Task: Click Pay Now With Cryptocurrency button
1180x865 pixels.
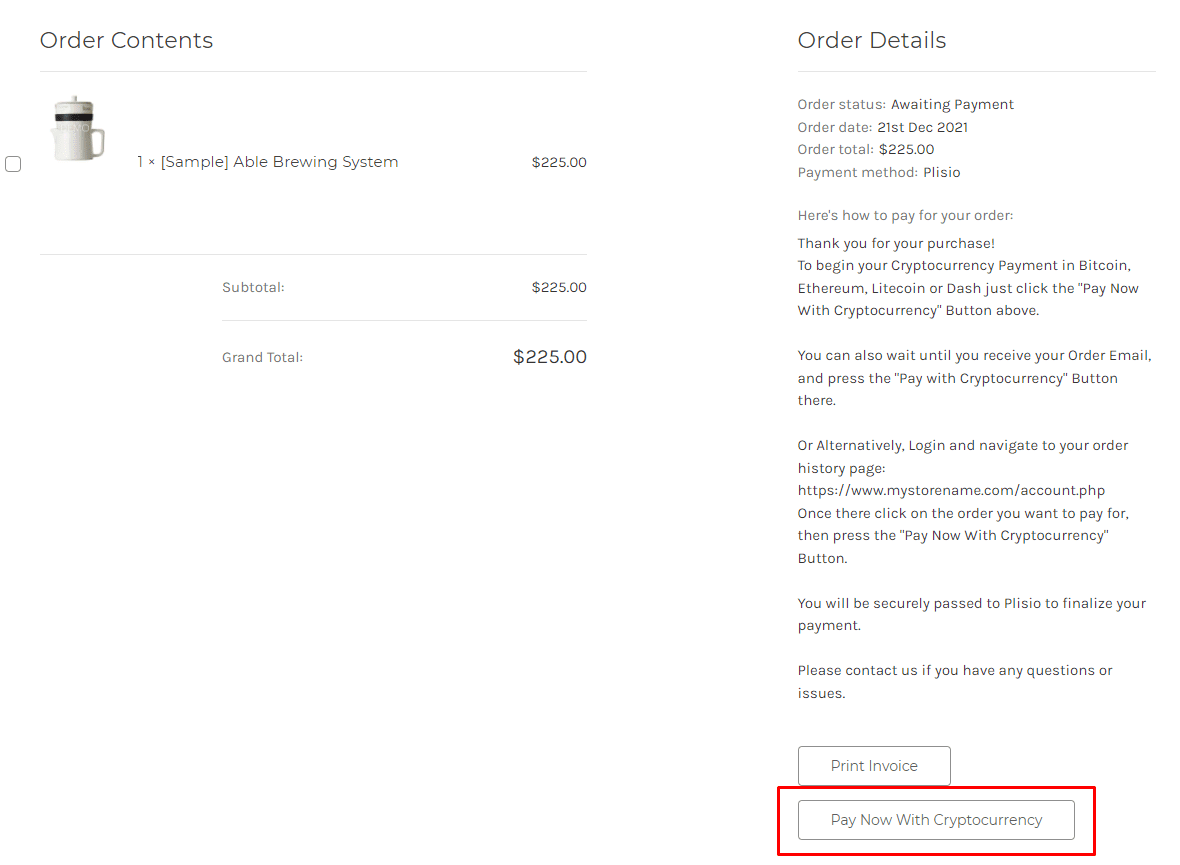Action: click(x=936, y=820)
